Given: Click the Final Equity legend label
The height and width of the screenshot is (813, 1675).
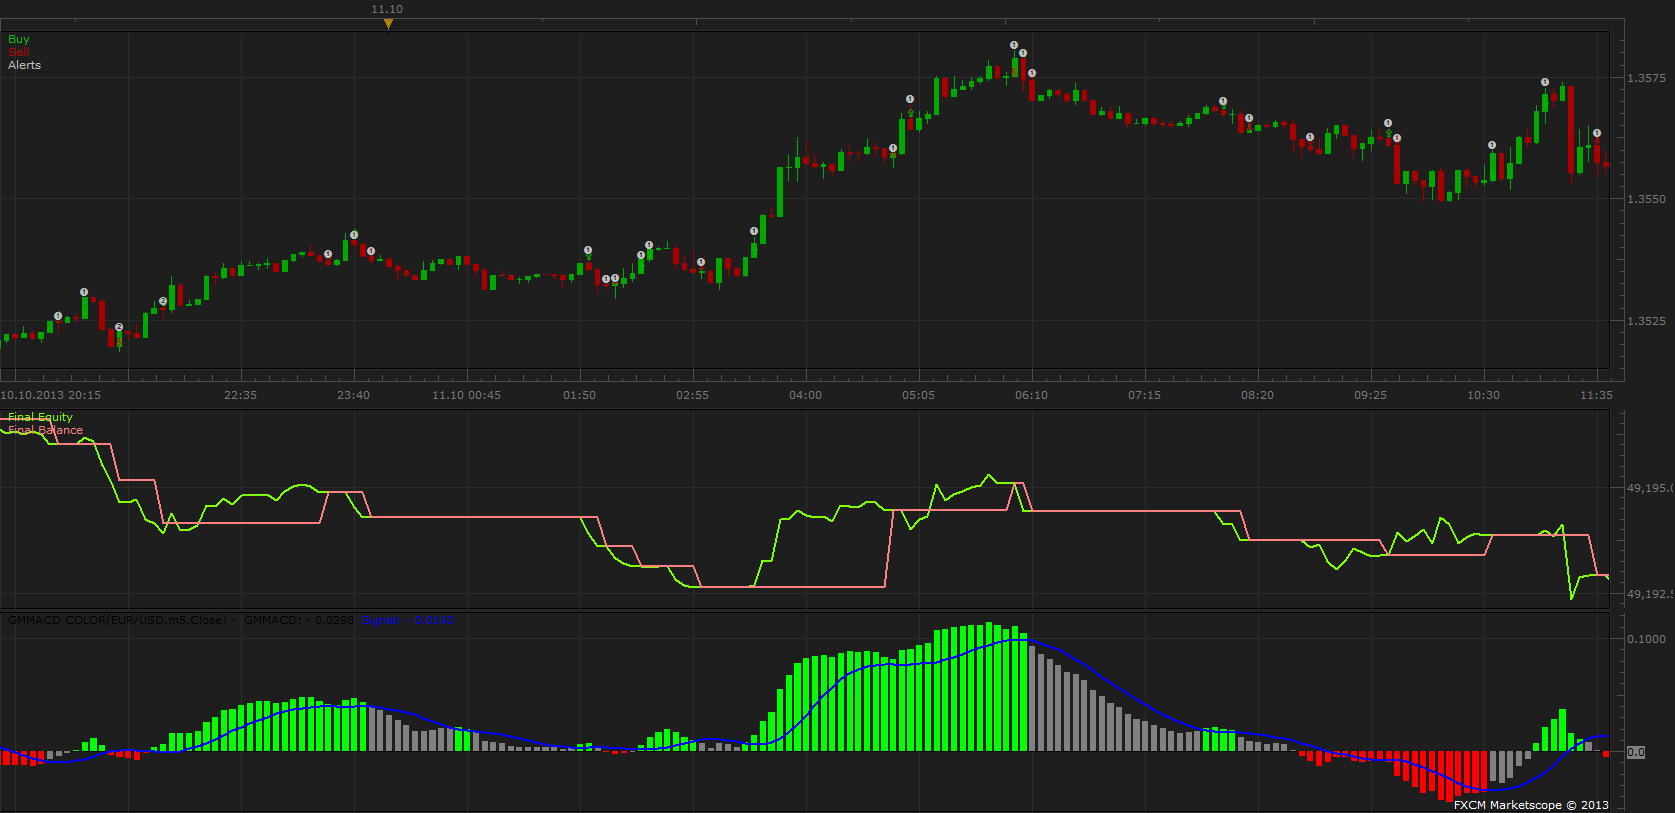Looking at the screenshot, I should pyautogui.click(x=41, y=417).
